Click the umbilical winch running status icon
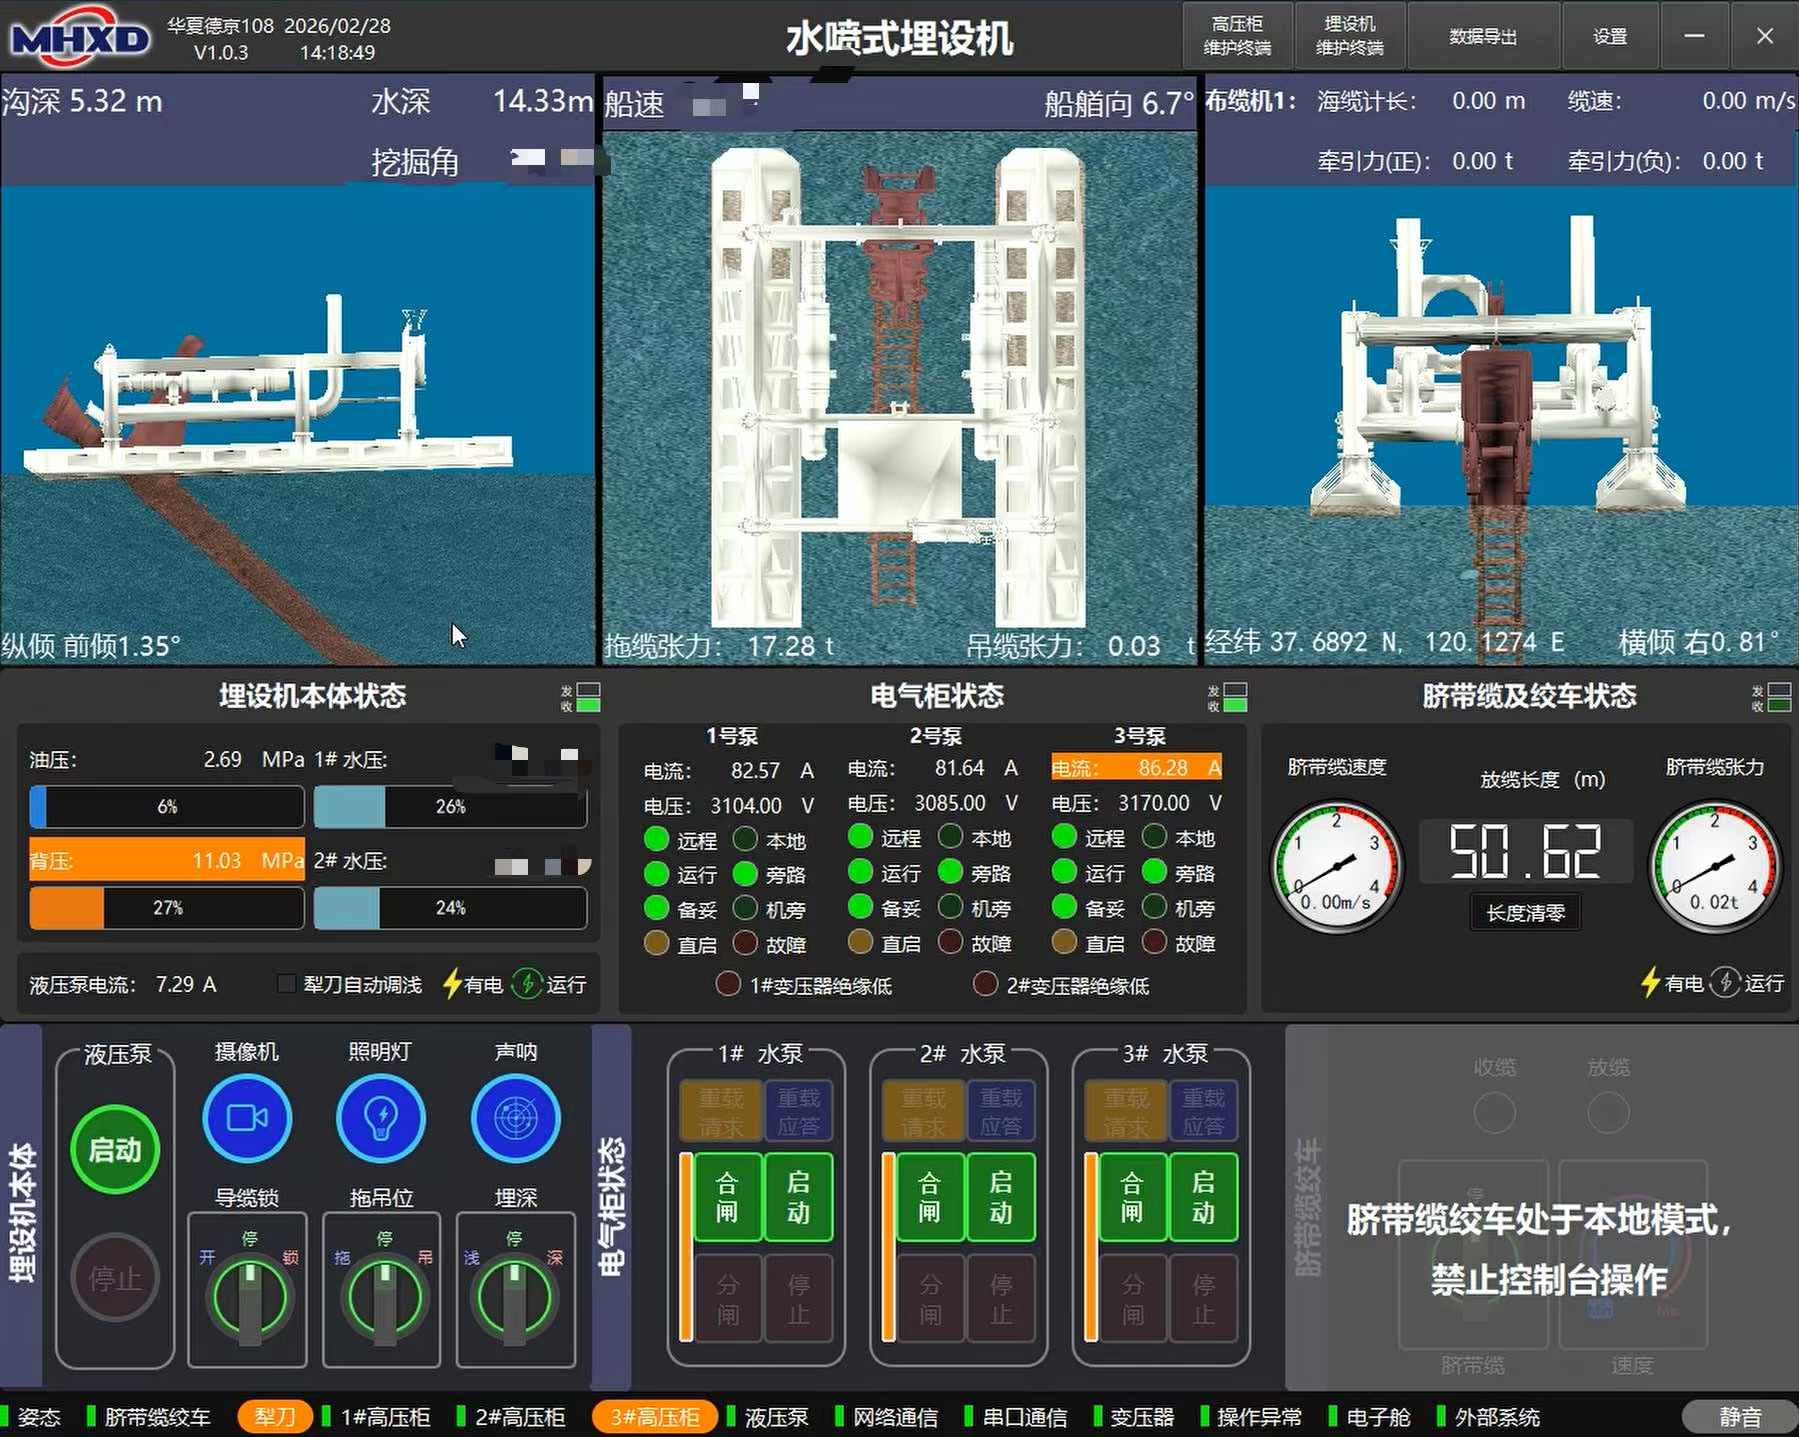Viewport: 1799px width, 1437px height. (x=1725, y=983)
